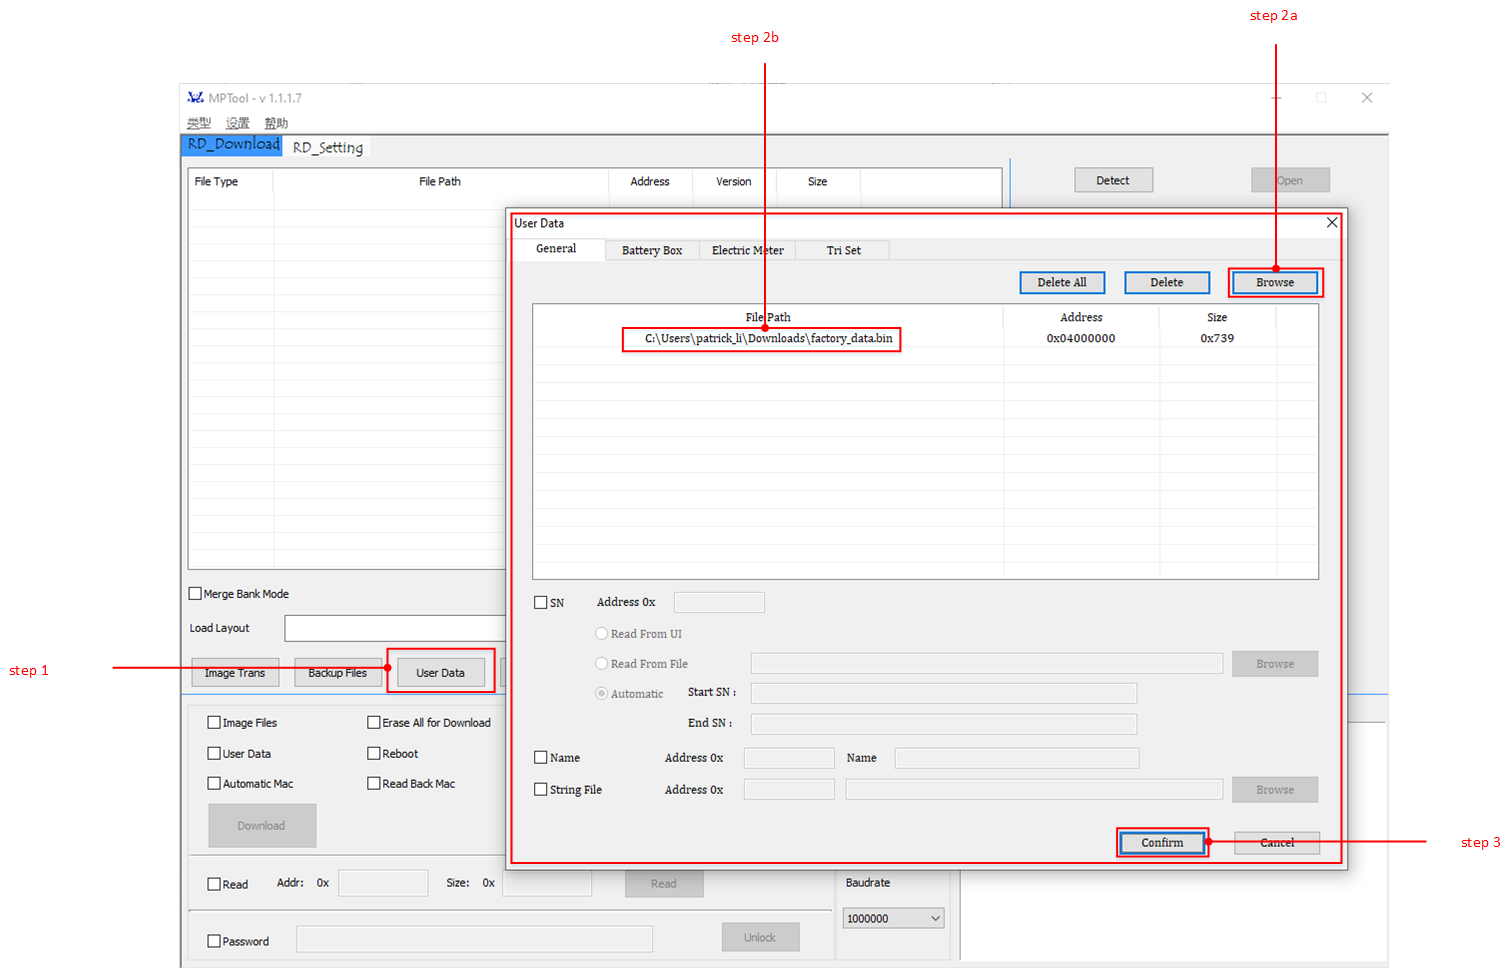Enable Erase All for Download
The height and width of the screenshot is (970, 1510).
373,722
